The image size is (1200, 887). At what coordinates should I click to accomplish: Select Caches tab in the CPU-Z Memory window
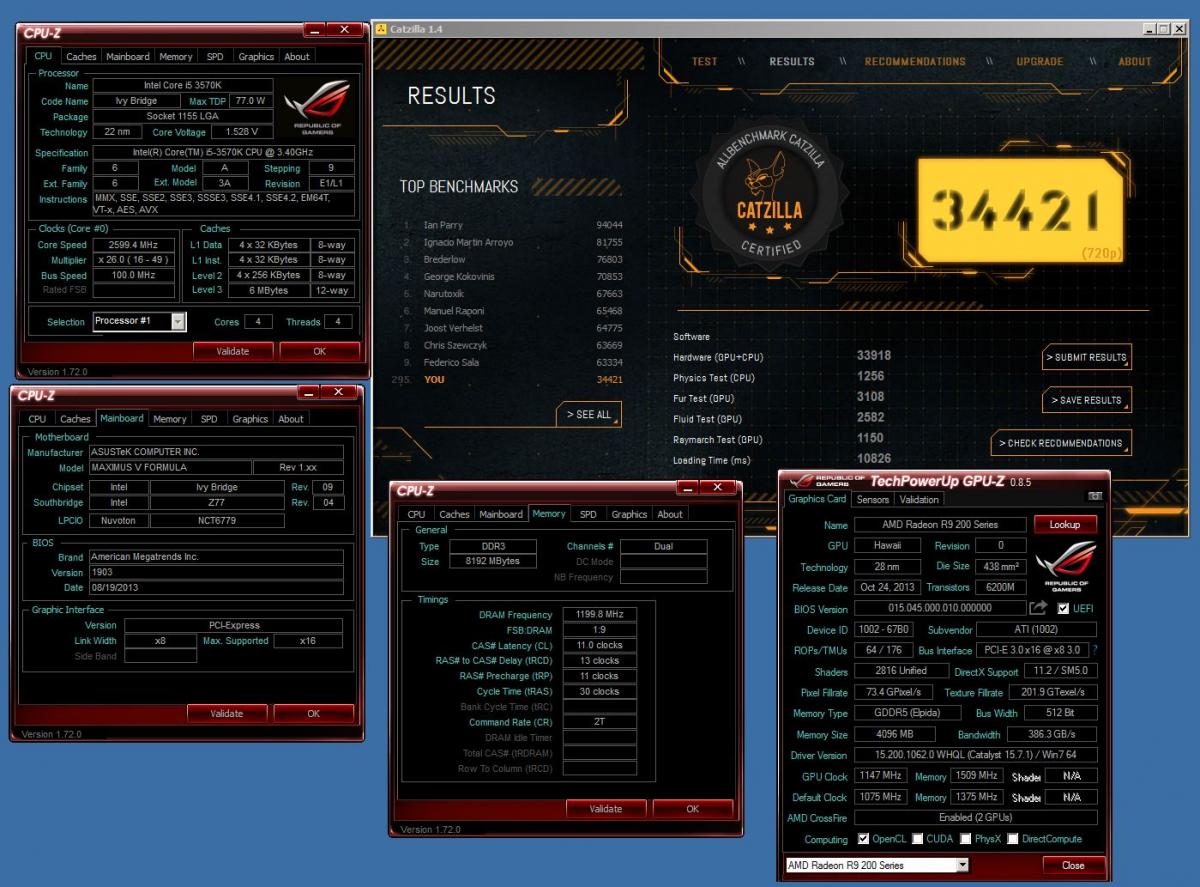point(454,514)
